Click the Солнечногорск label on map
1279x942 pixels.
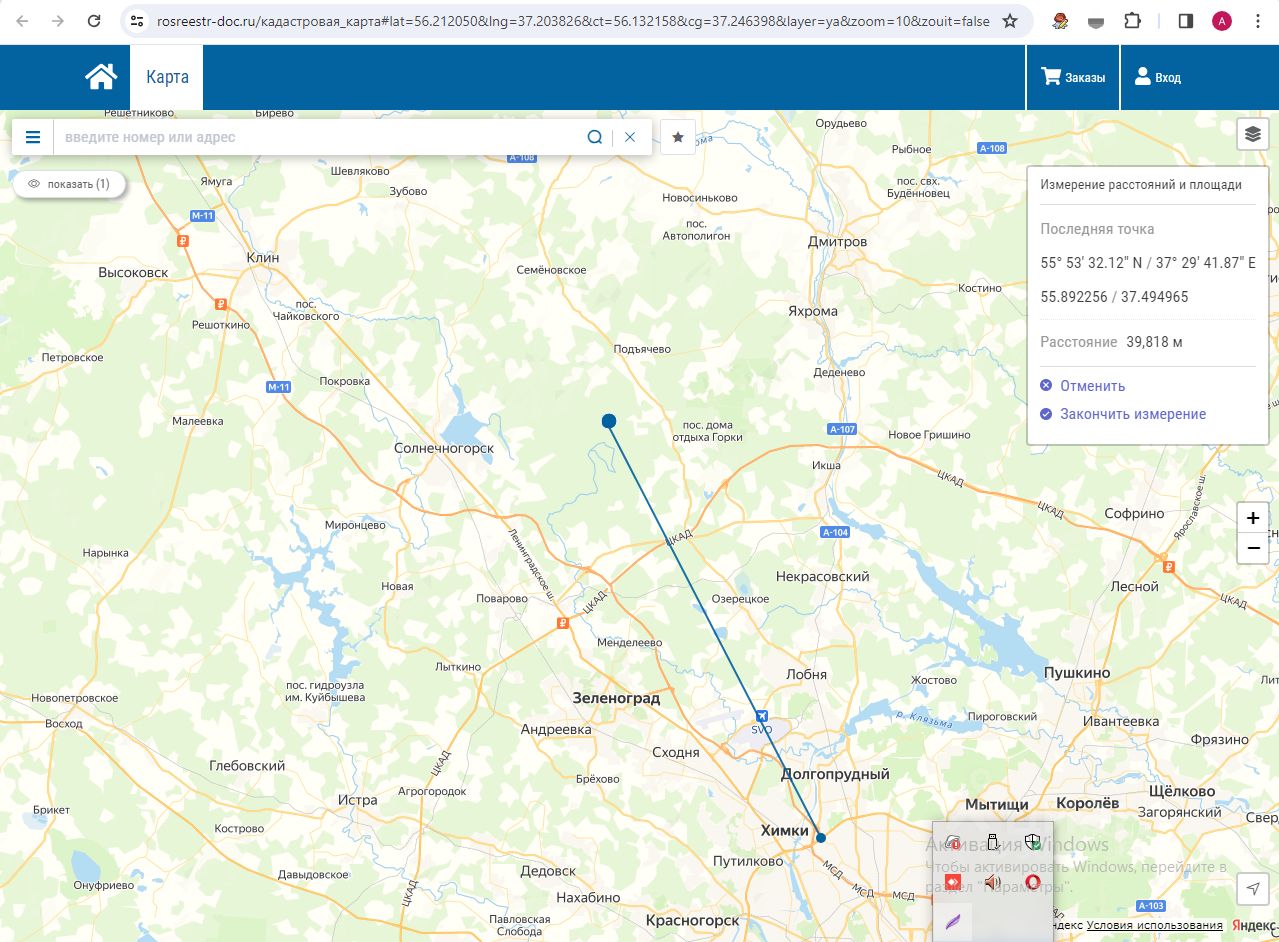444,448
